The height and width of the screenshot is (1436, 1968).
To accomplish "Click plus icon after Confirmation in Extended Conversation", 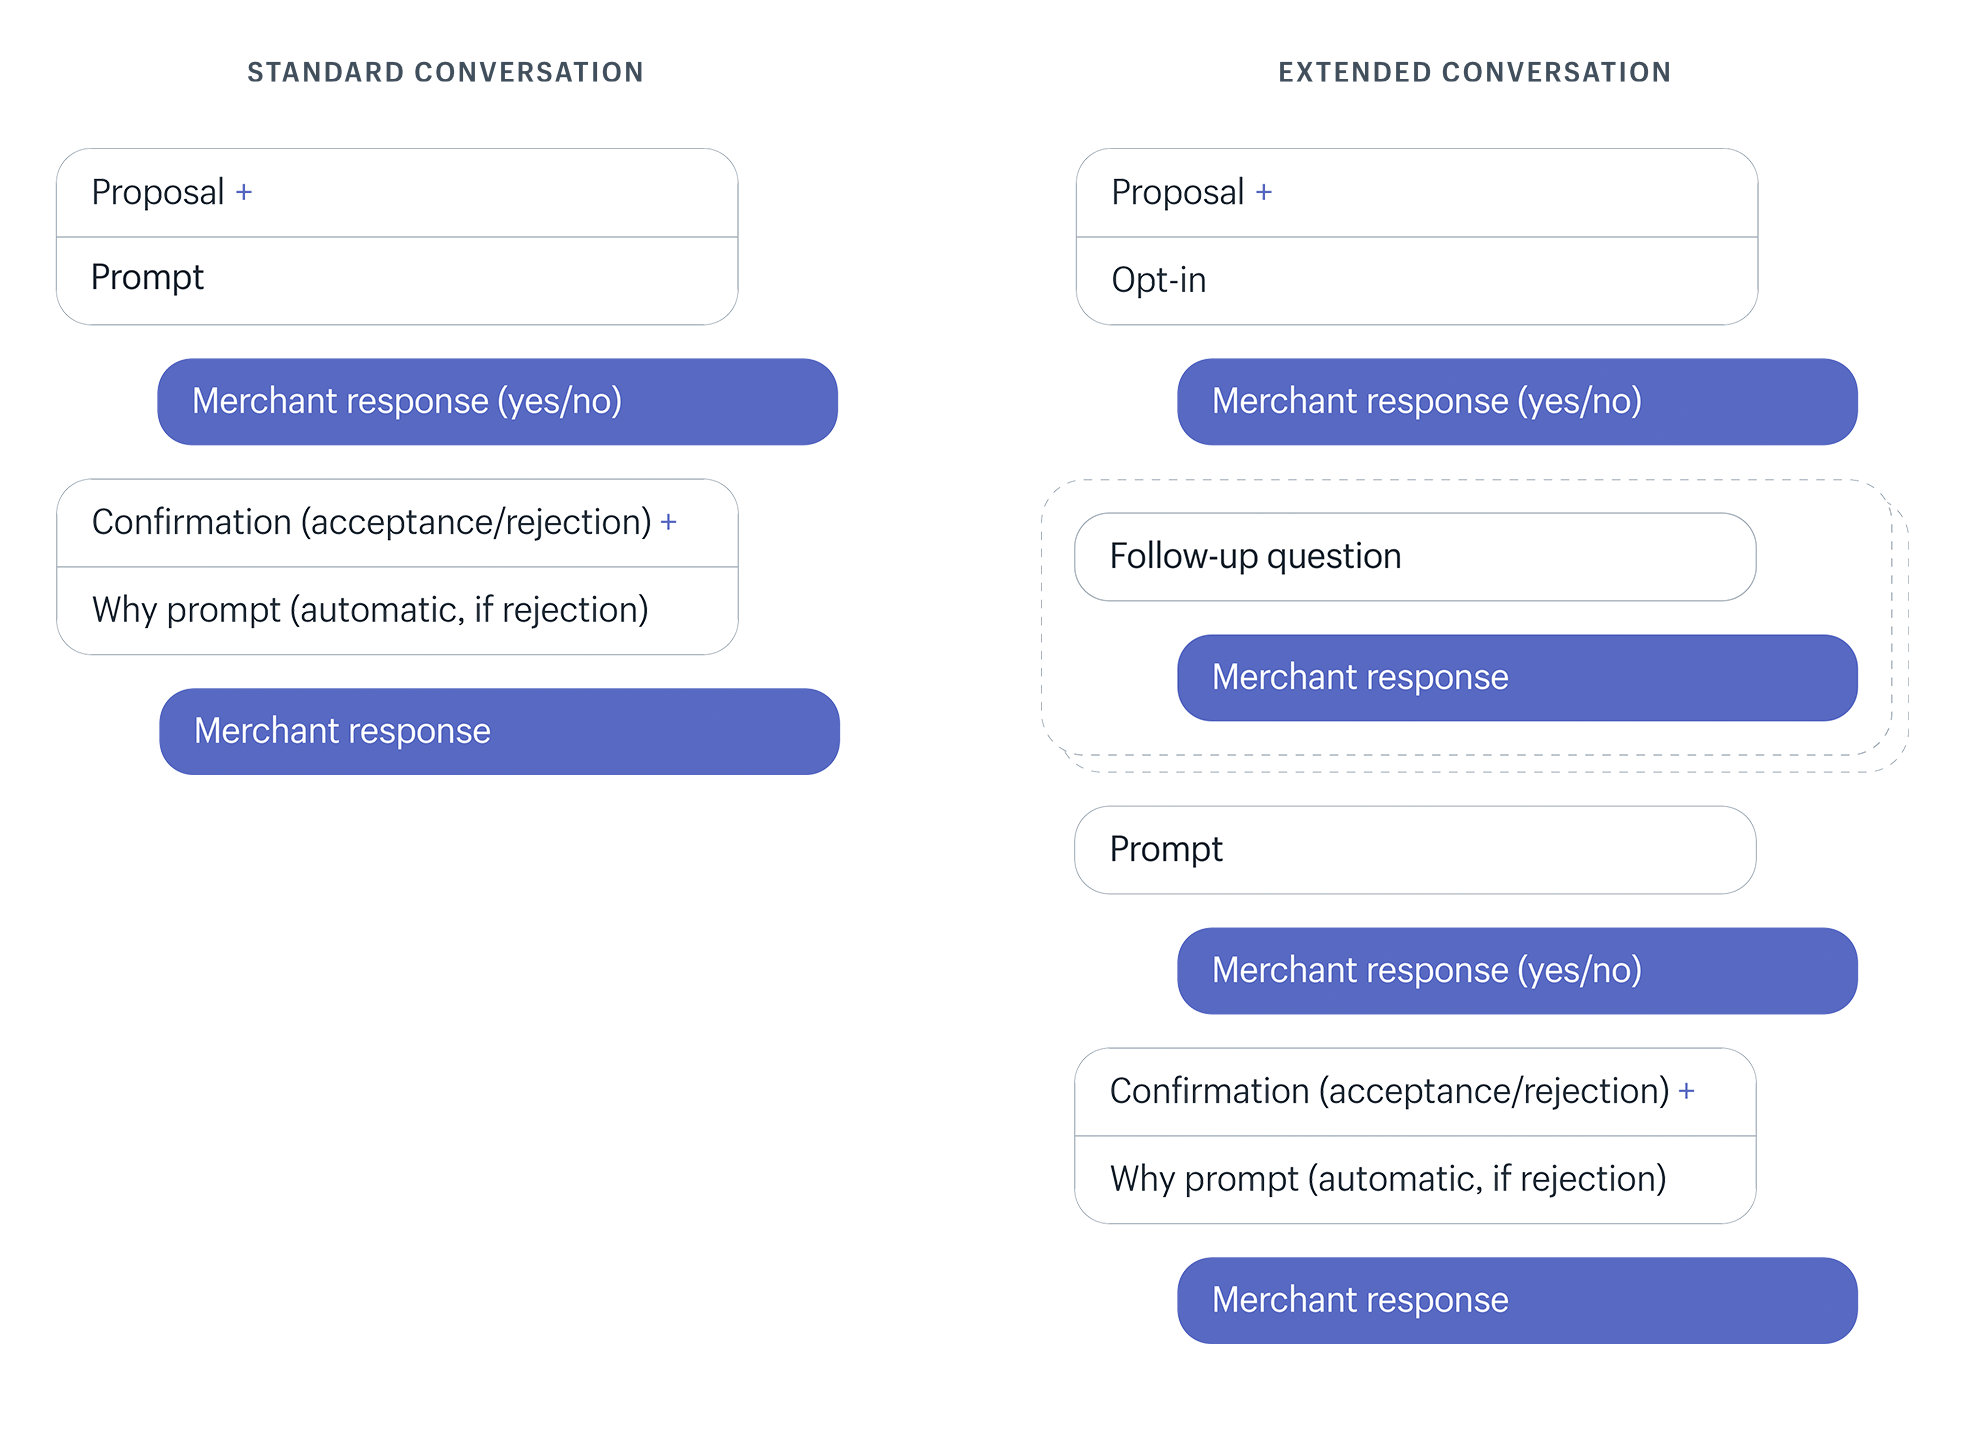I will click(1687, 1091).
